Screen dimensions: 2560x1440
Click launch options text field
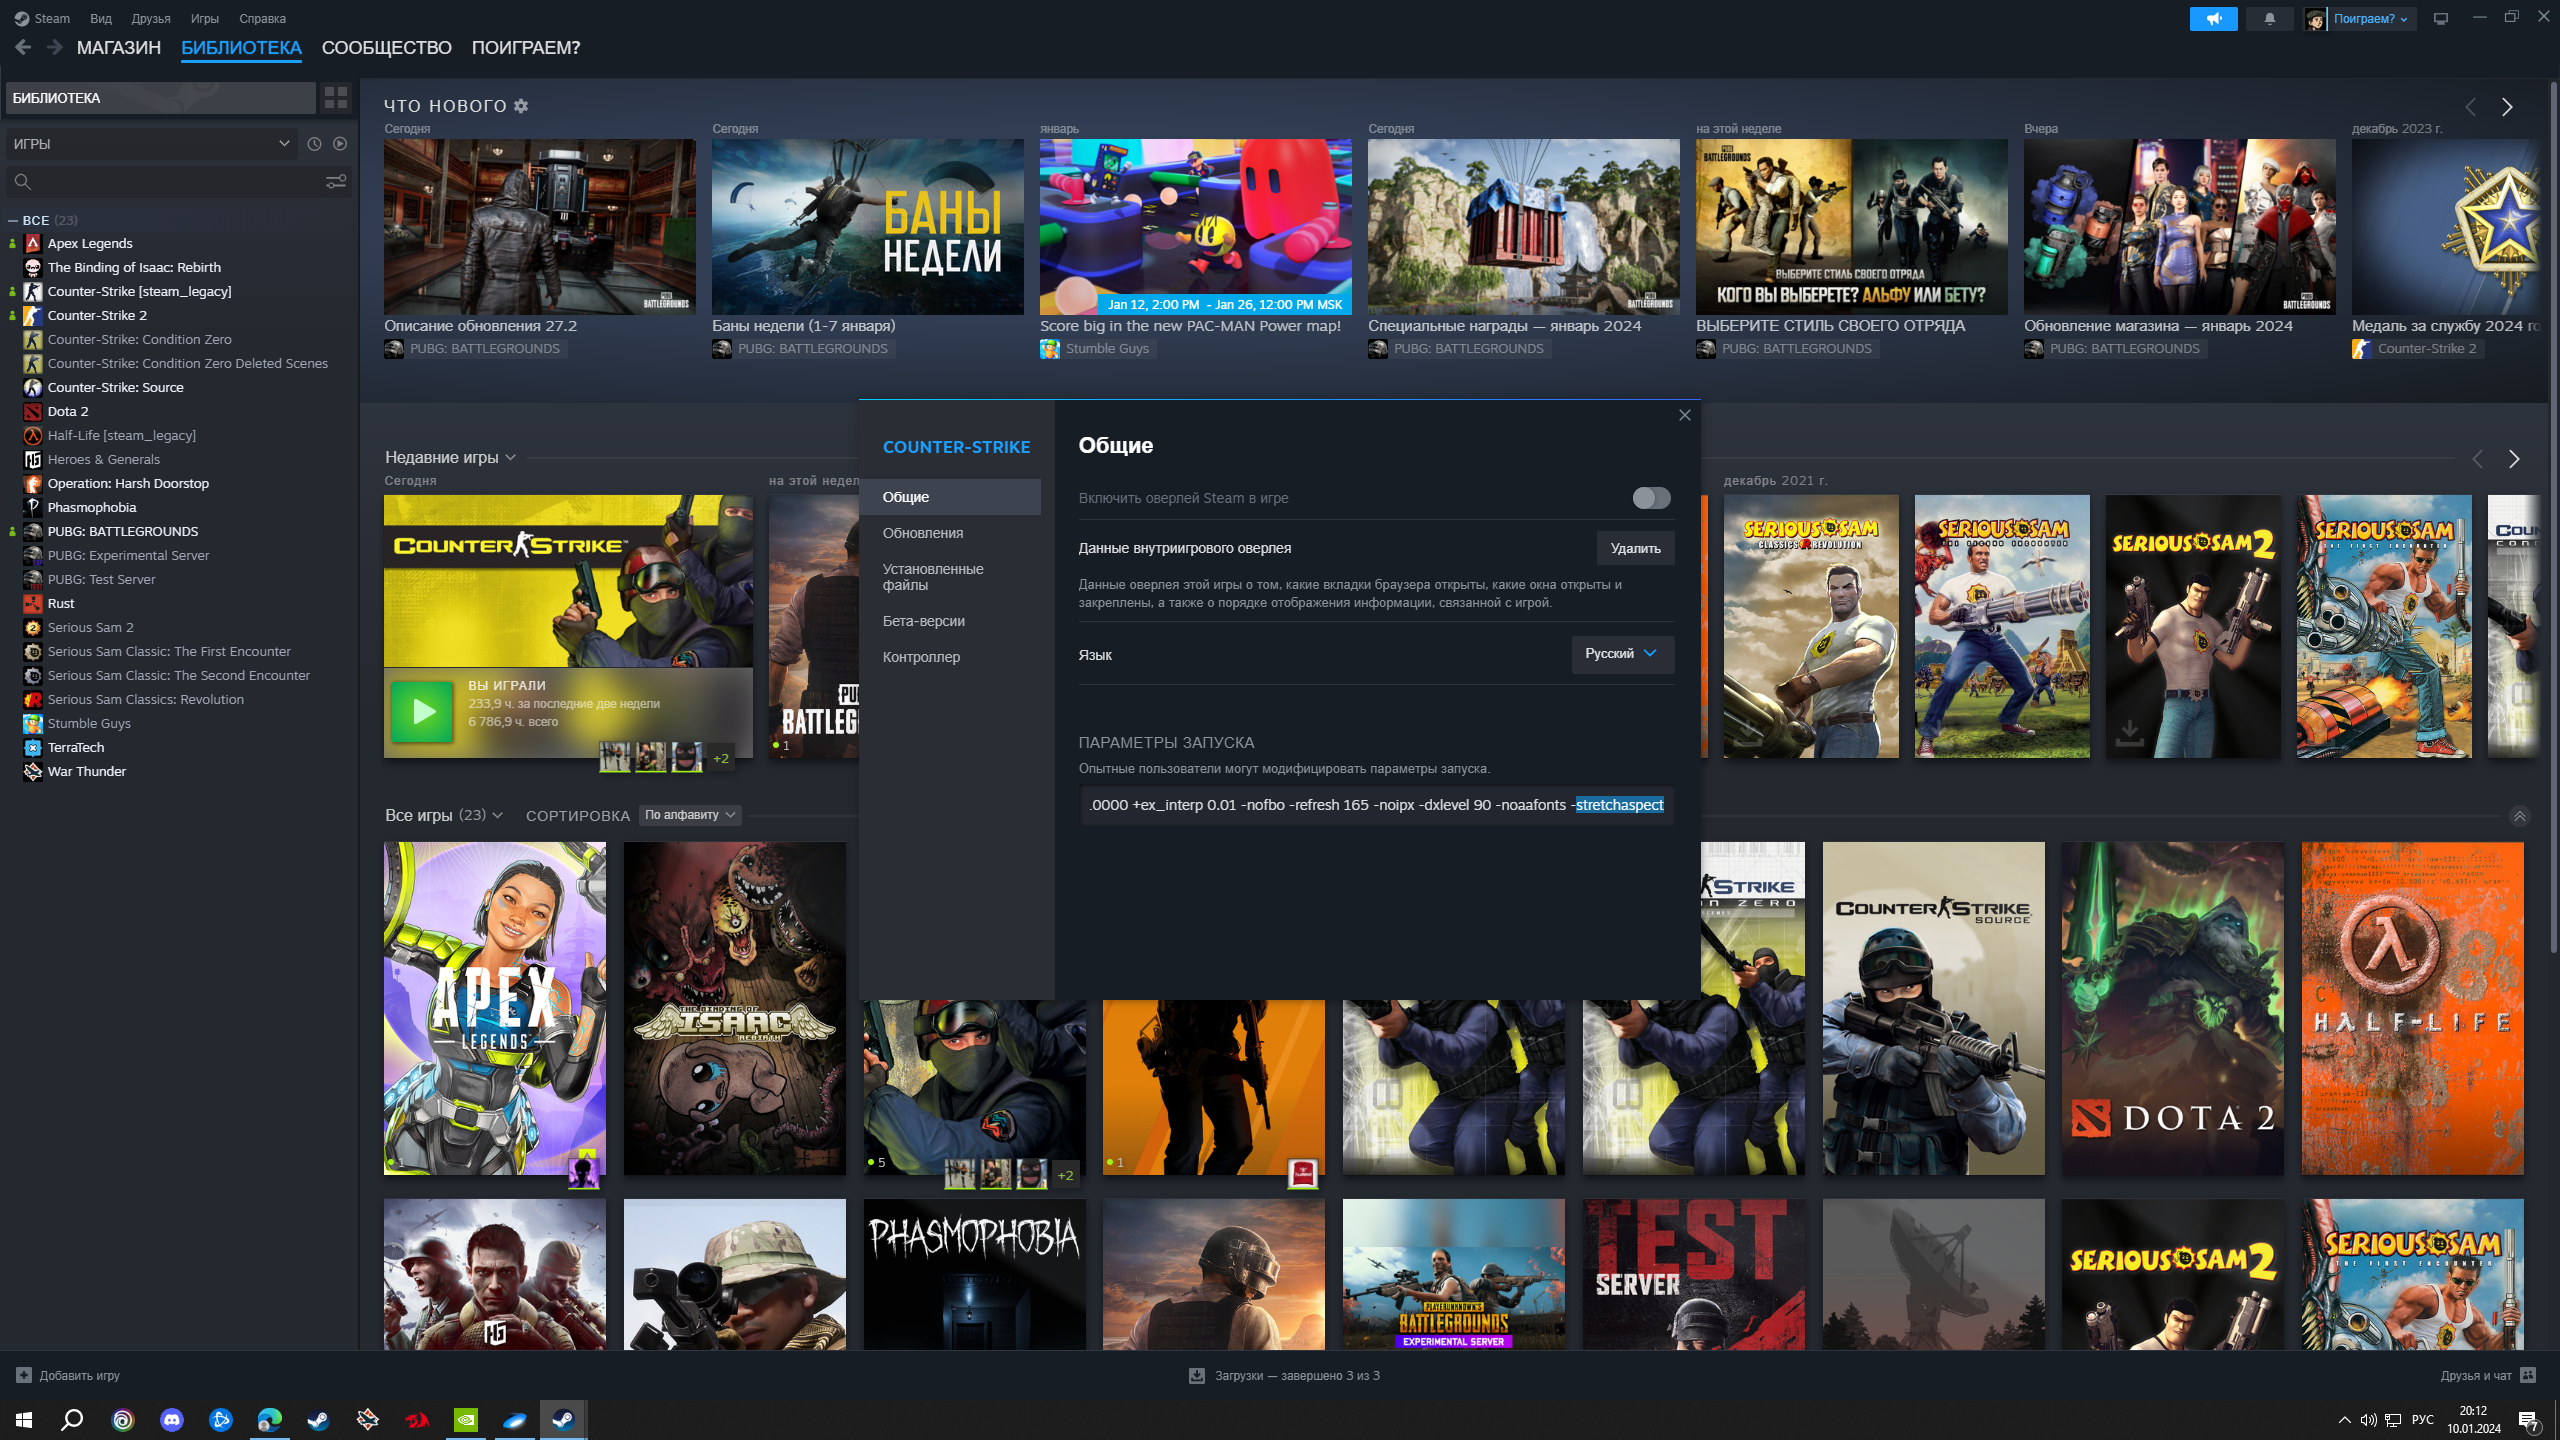(1377, 805)
